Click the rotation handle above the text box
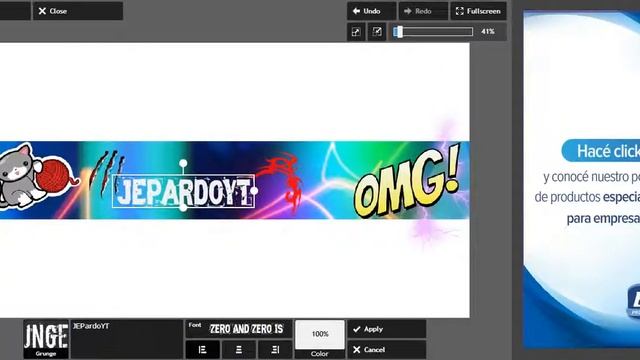The height and width of the screenshot is (360, 640). click(x=183, y=163)
